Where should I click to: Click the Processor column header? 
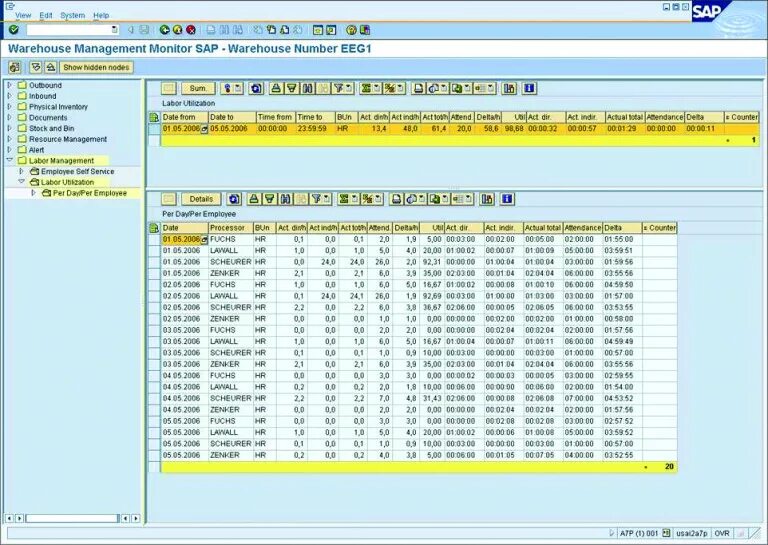point(231,228)
